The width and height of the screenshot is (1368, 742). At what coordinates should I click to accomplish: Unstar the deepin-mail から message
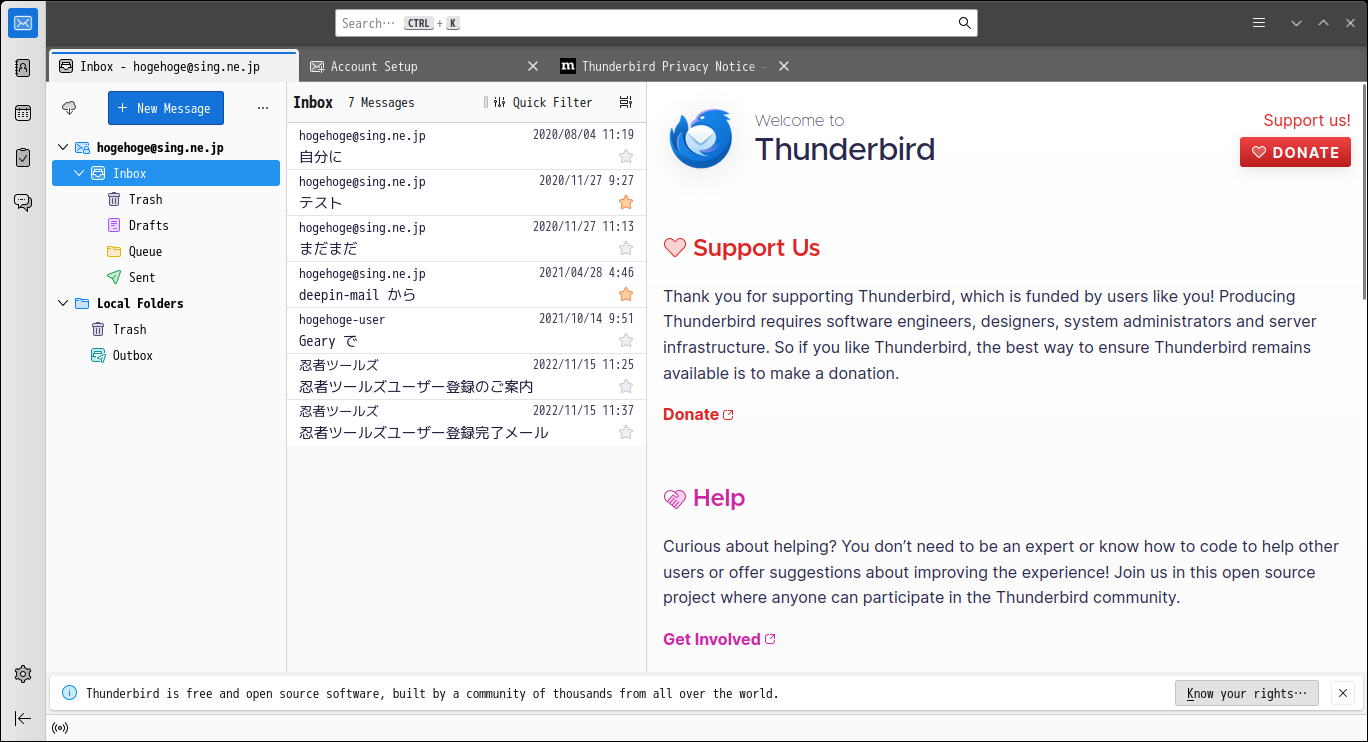626,294
